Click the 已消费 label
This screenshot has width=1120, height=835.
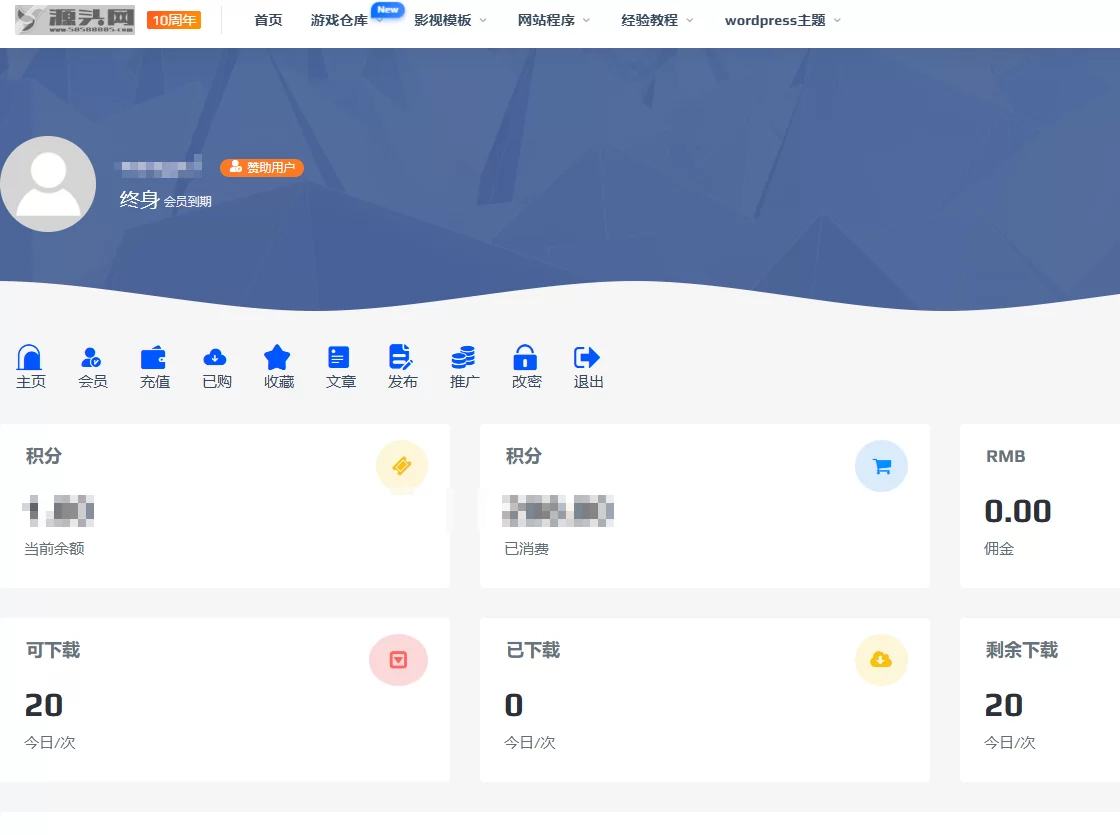[526, 549]
